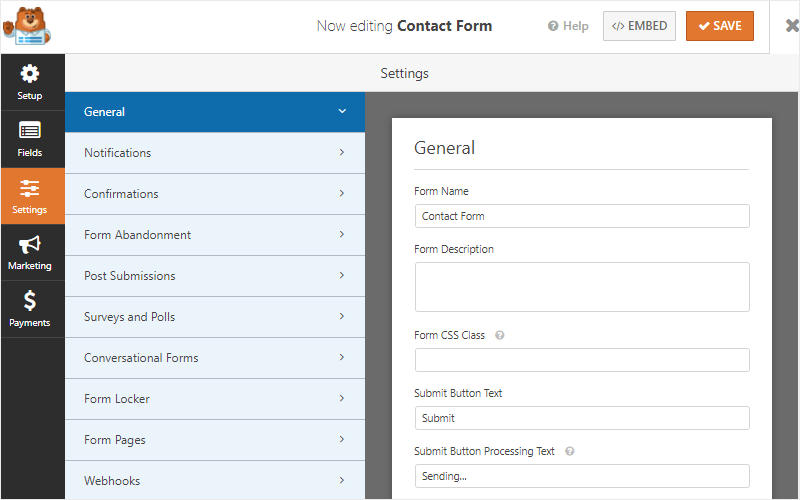800x500 pixels.
Task: Expand the Notifications section arrow
Action: pyautogui.click(x=342, y=152)
